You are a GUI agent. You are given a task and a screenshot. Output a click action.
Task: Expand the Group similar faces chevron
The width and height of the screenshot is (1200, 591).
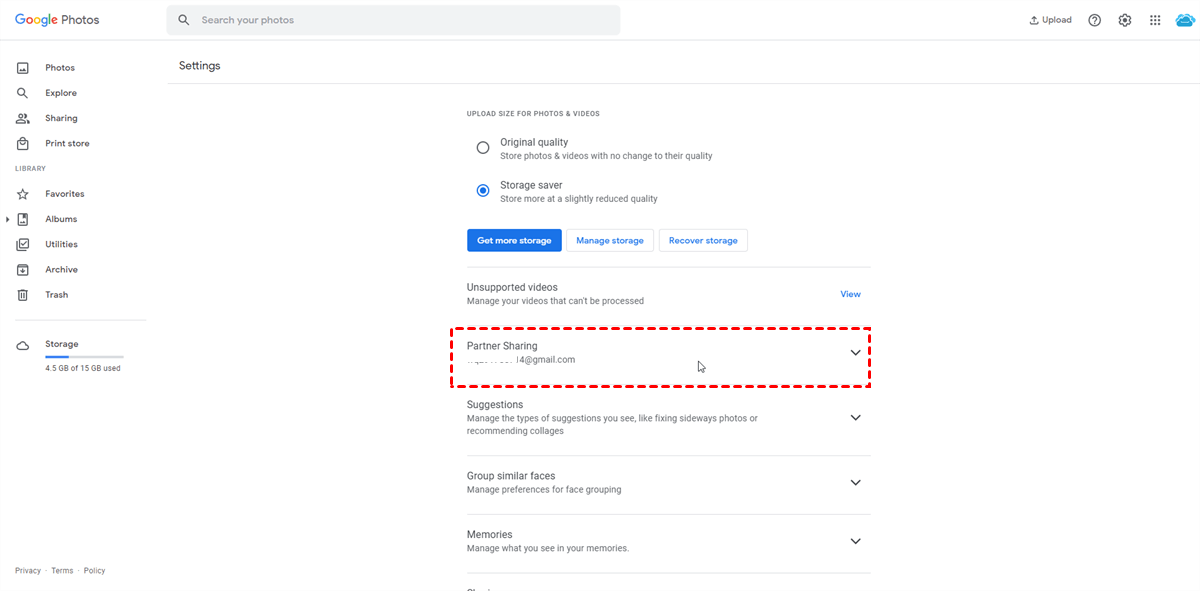[855, 482]
